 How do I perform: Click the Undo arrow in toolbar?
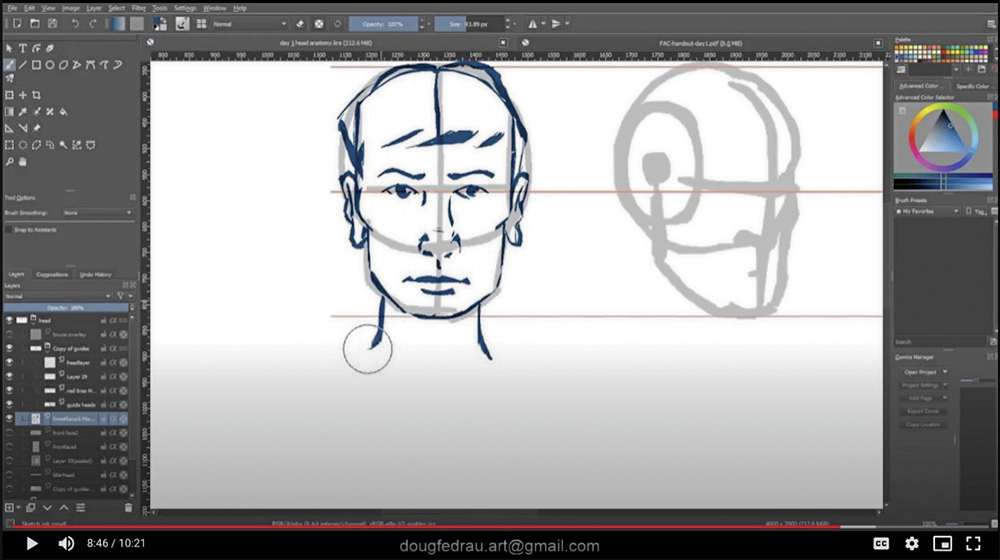(77, 23)
